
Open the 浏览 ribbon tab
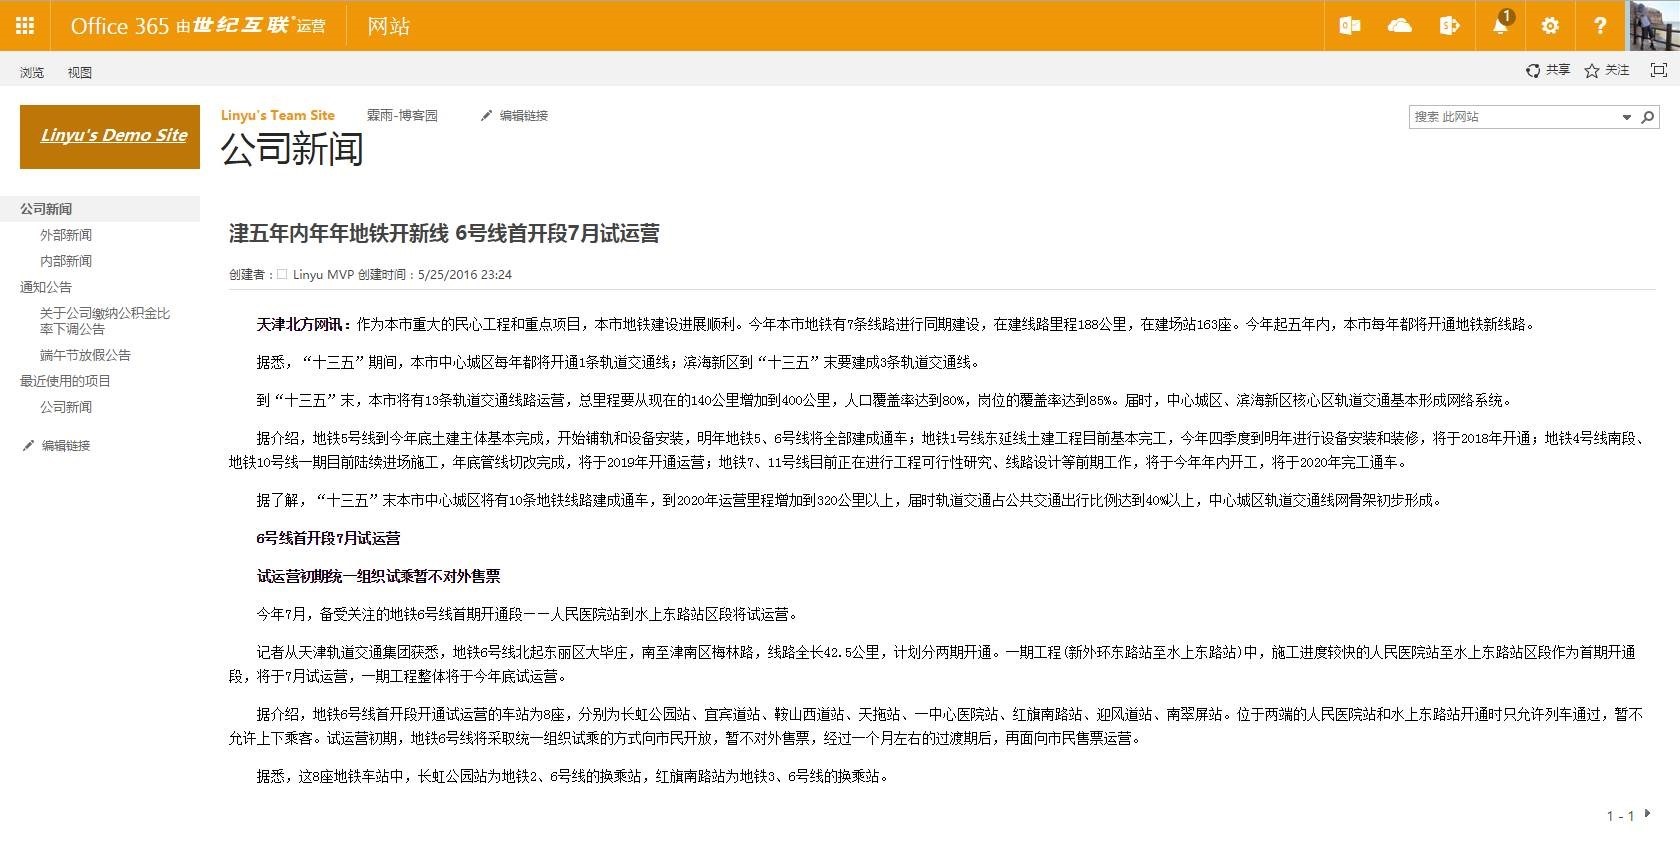pyautogui.click(x=32, y=72)
